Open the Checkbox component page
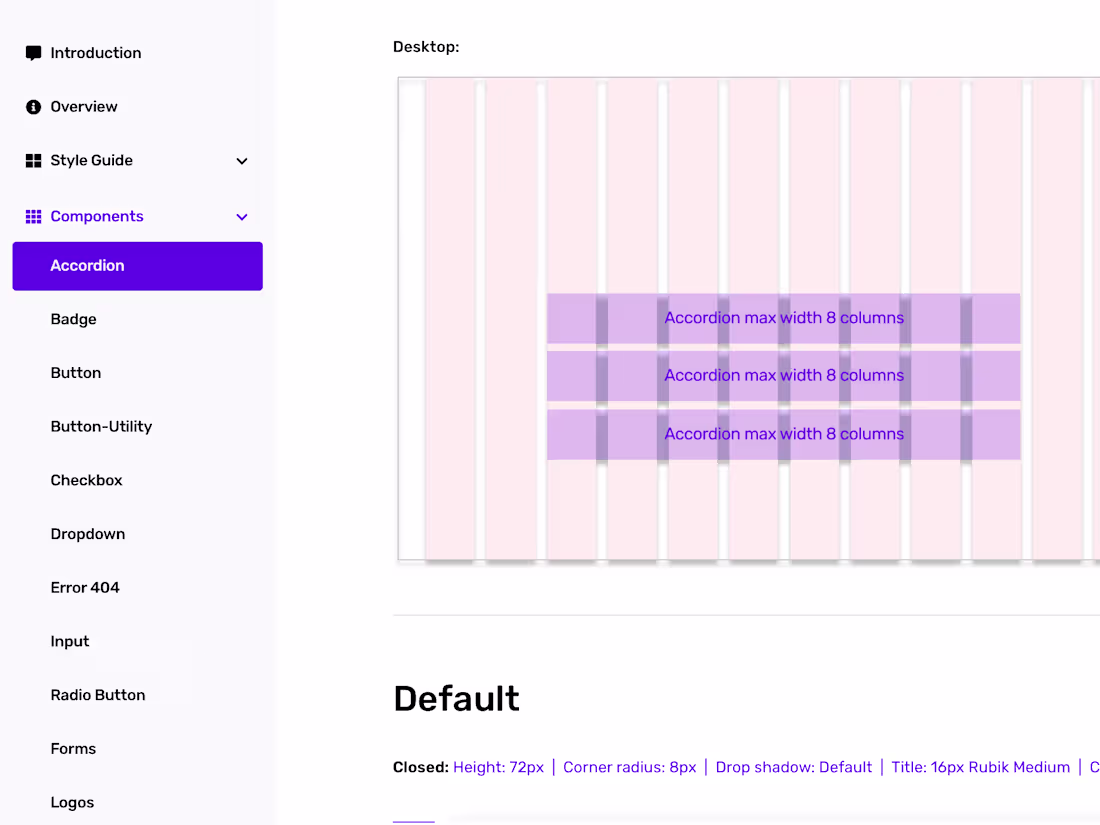Screen dimensions: 1100x825 click(x=86, y=480)
